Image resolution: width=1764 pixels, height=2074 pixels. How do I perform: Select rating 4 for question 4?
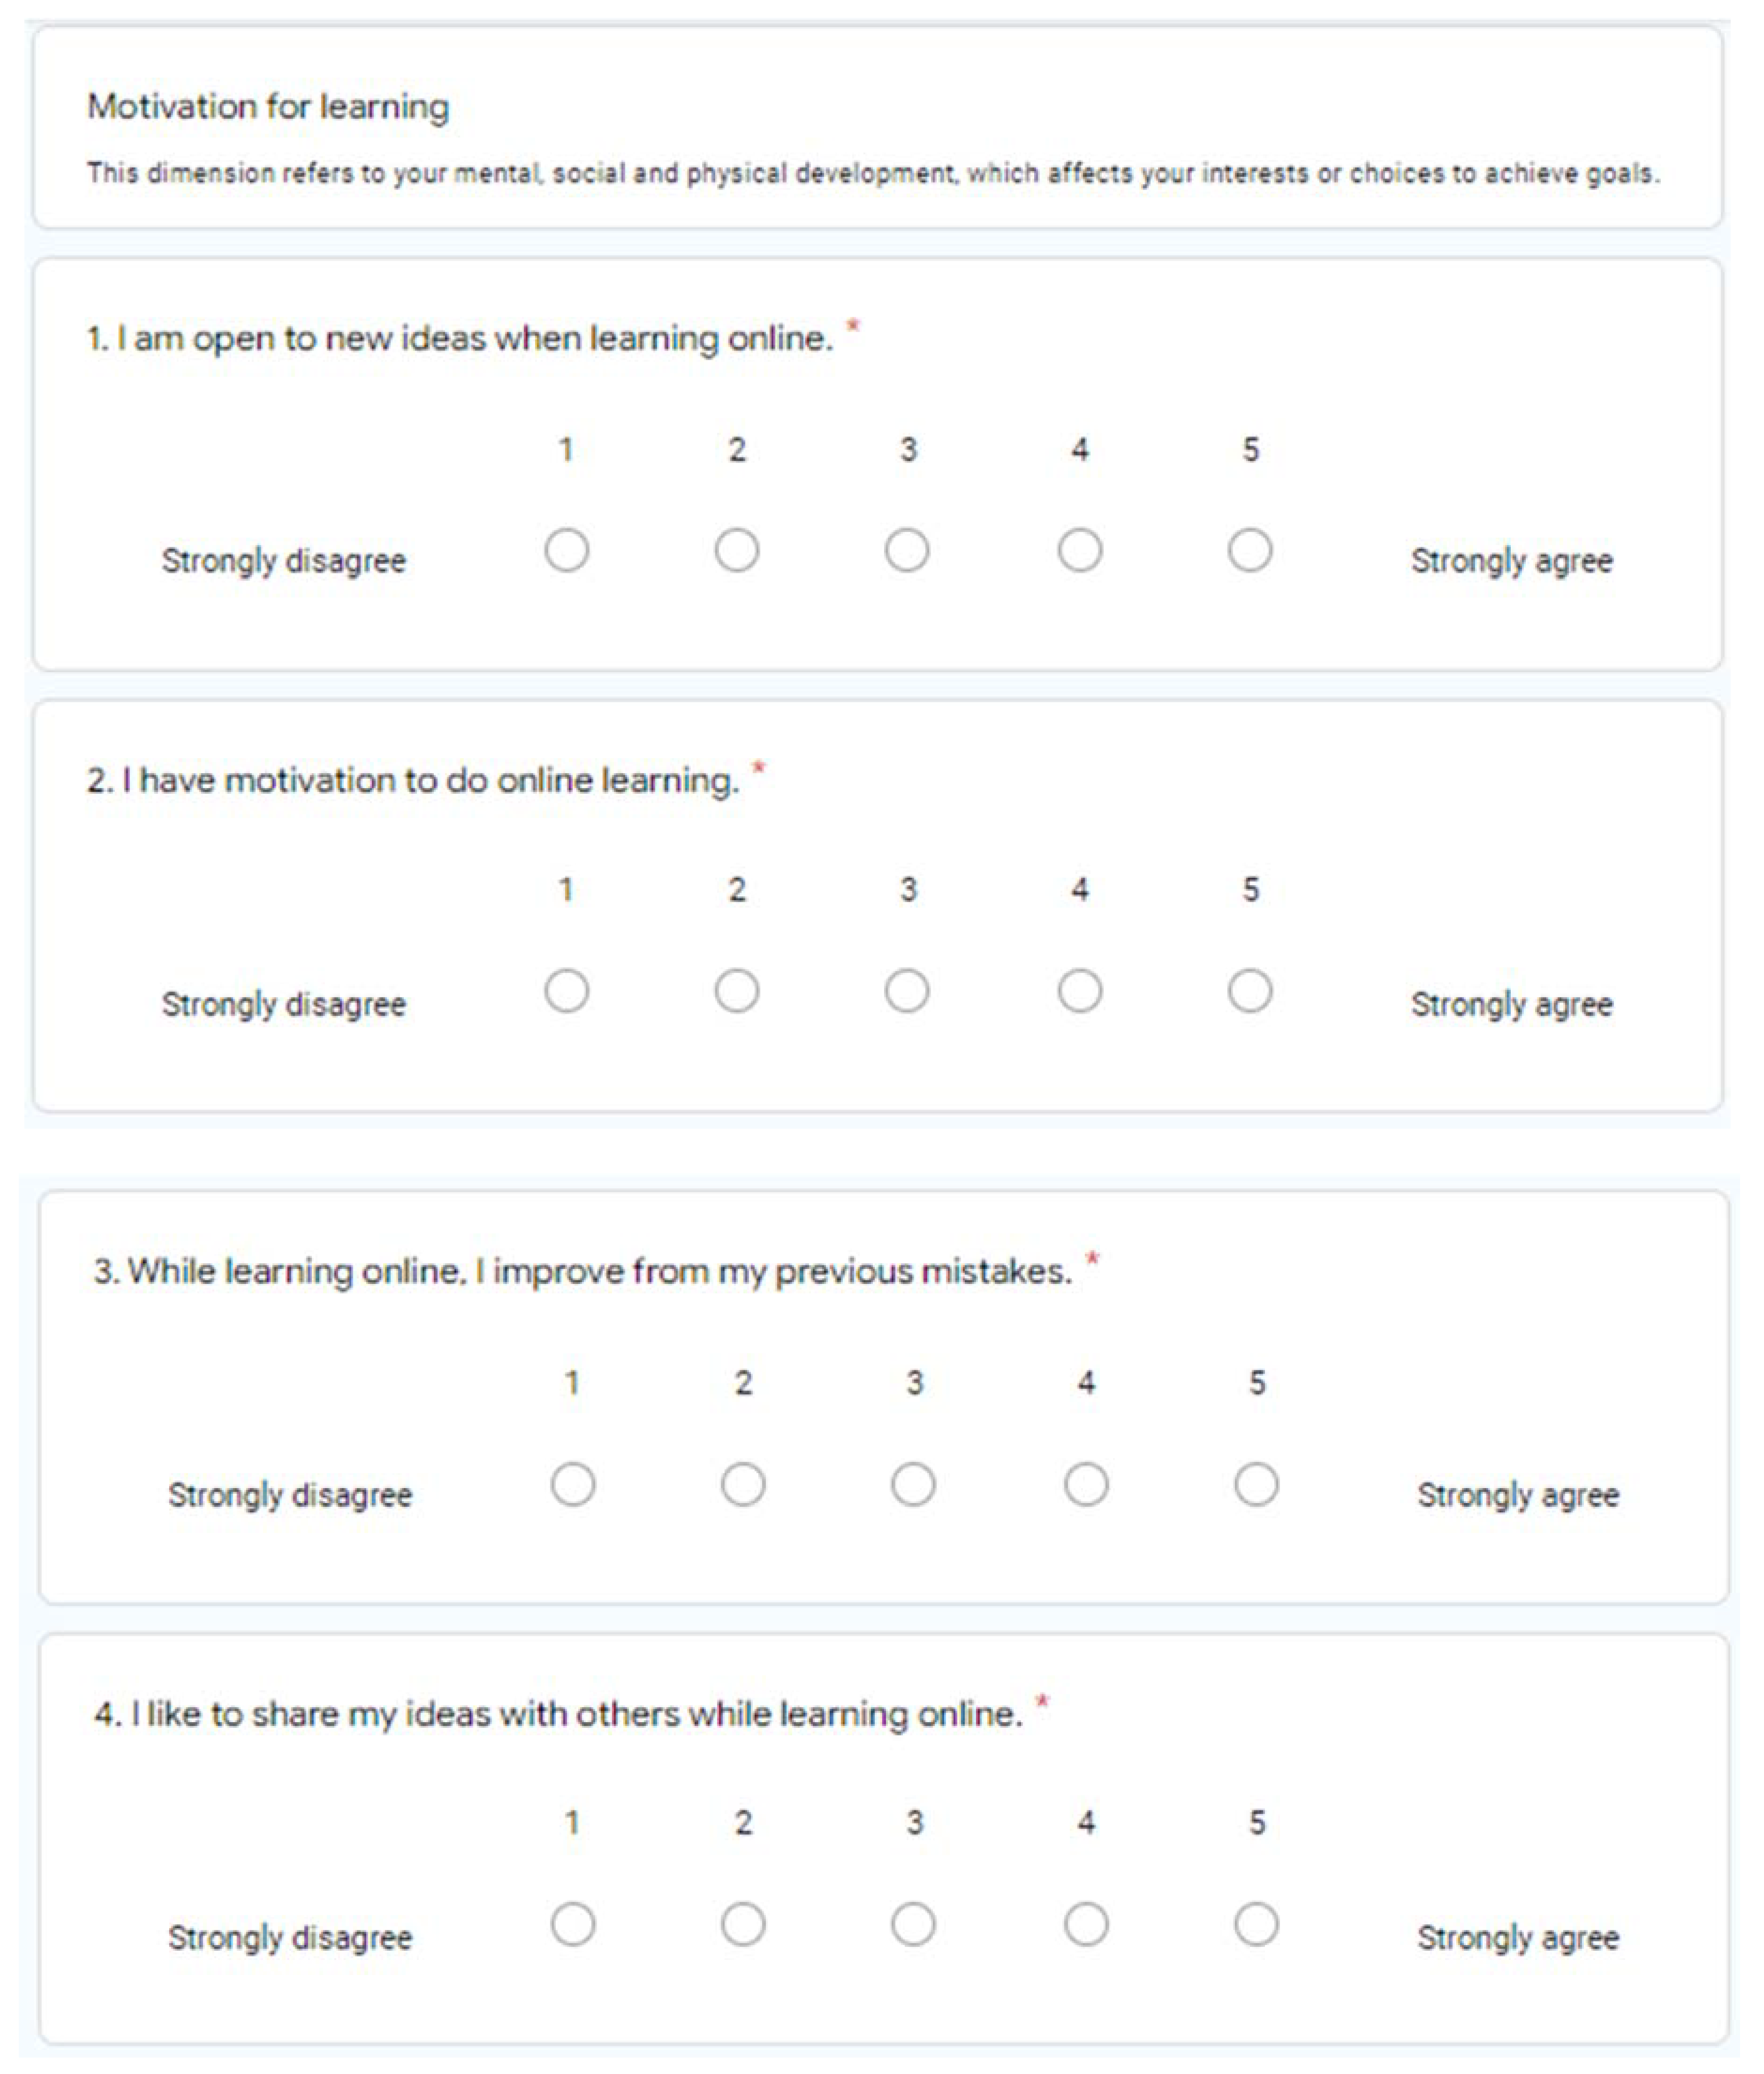(x=1085, y=1924)
